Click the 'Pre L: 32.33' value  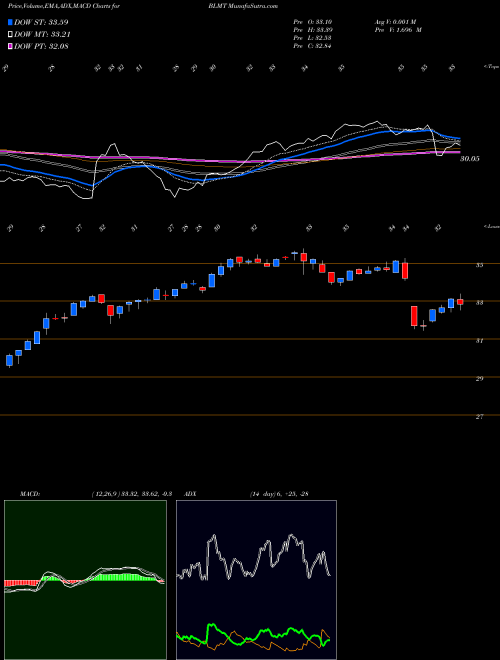click(x=312, y=38)
